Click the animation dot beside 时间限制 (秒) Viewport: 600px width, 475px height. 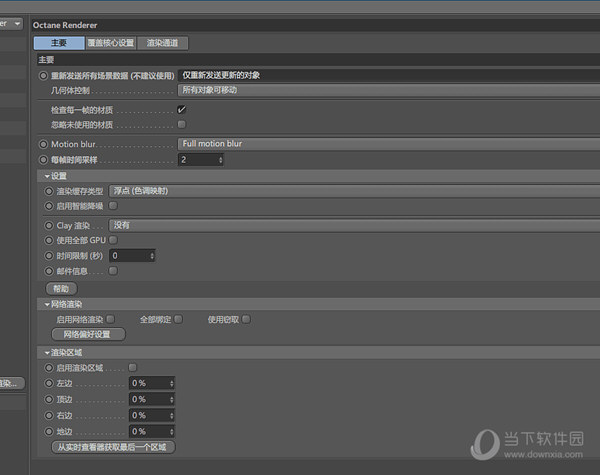(49, 256)
